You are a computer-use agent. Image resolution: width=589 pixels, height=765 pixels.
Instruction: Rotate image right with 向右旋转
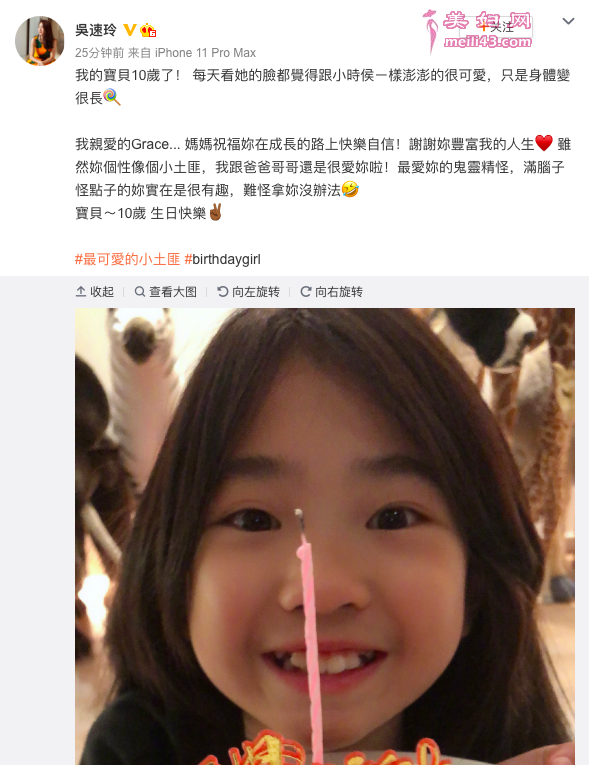tap(331, 292)
